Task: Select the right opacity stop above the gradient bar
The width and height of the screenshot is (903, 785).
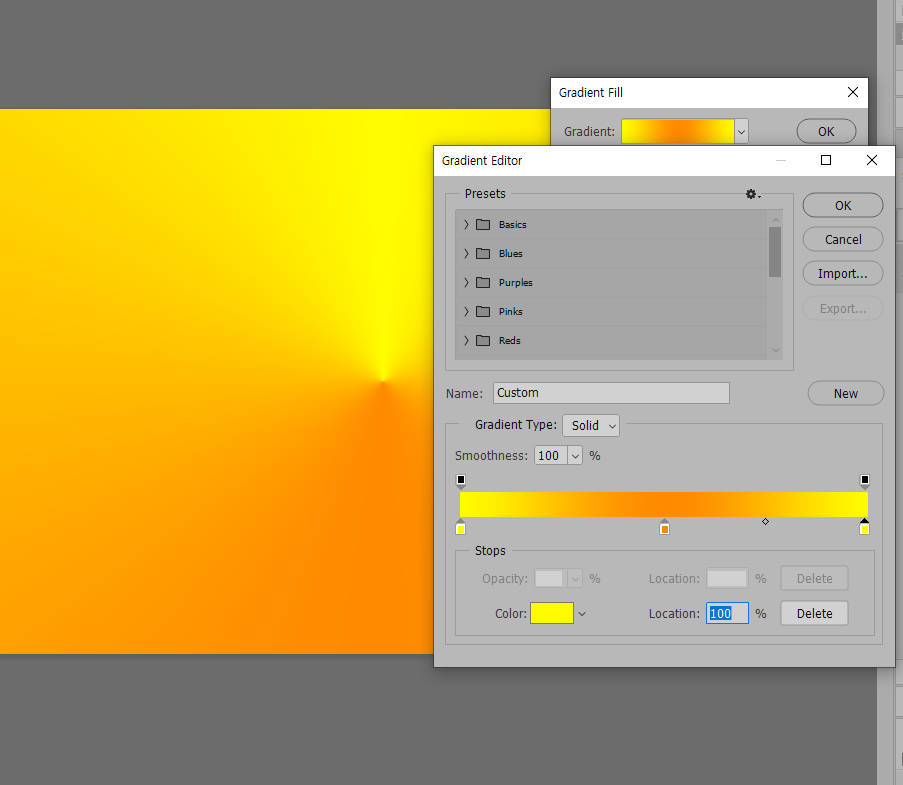Action: coord(864,481)
